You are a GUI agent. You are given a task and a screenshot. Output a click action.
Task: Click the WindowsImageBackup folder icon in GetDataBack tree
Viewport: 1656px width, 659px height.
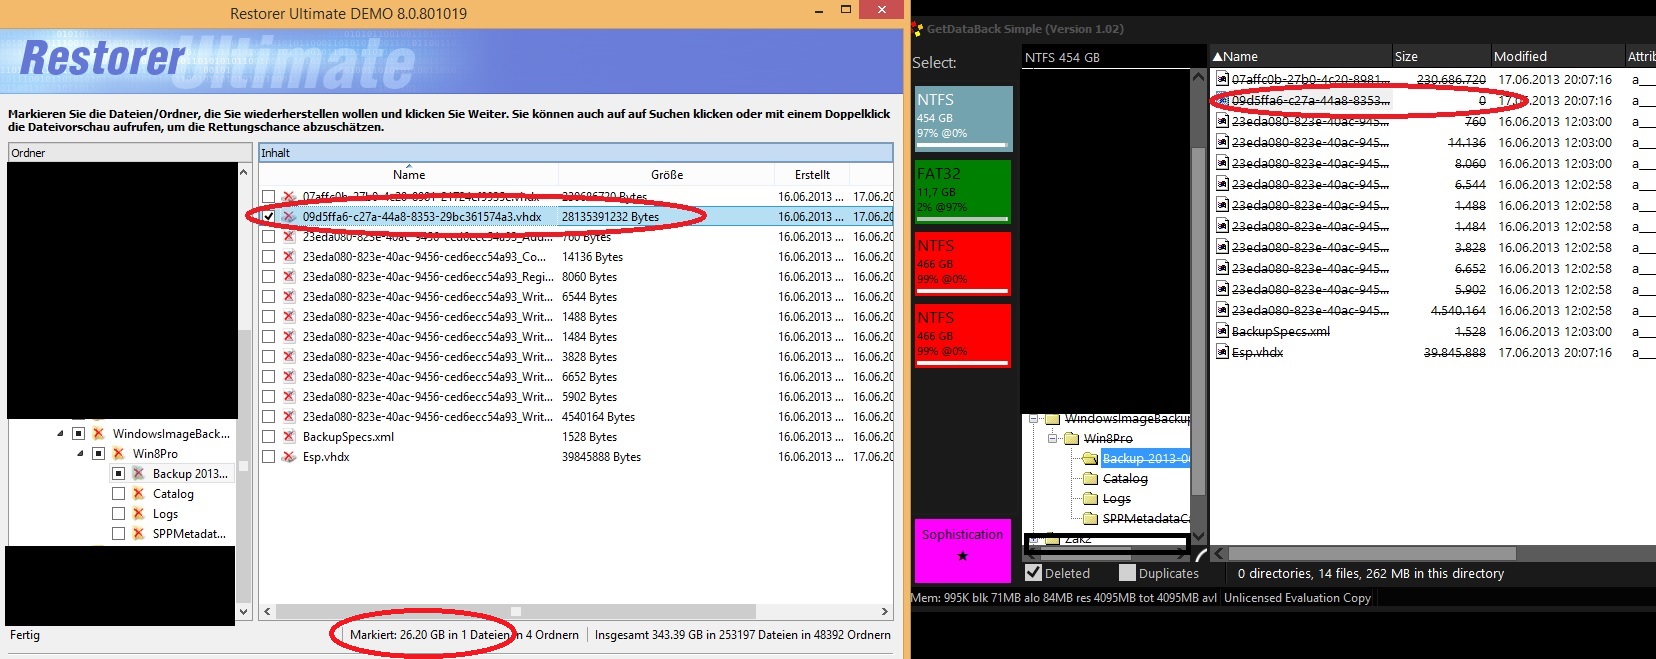[x=1052, y=419]
